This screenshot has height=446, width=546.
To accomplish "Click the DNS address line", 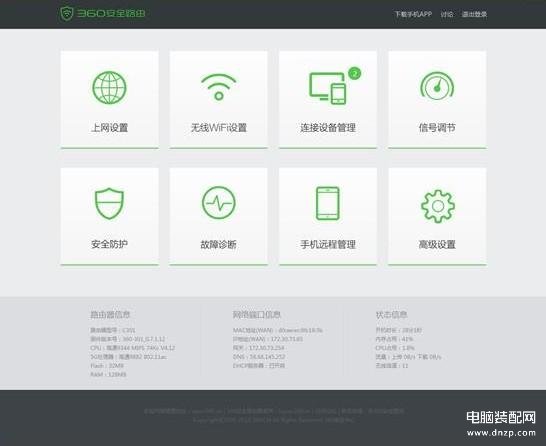I will click(259, 357).
